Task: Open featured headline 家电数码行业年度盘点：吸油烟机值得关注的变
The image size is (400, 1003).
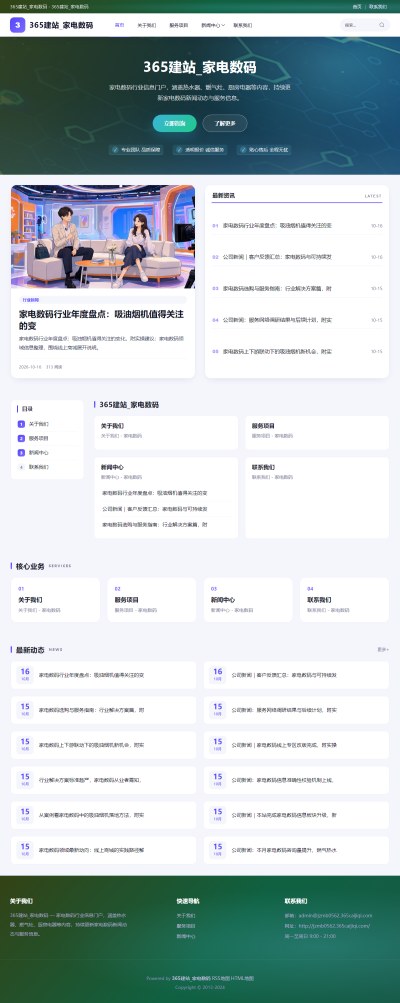Action: pos(101,320)
